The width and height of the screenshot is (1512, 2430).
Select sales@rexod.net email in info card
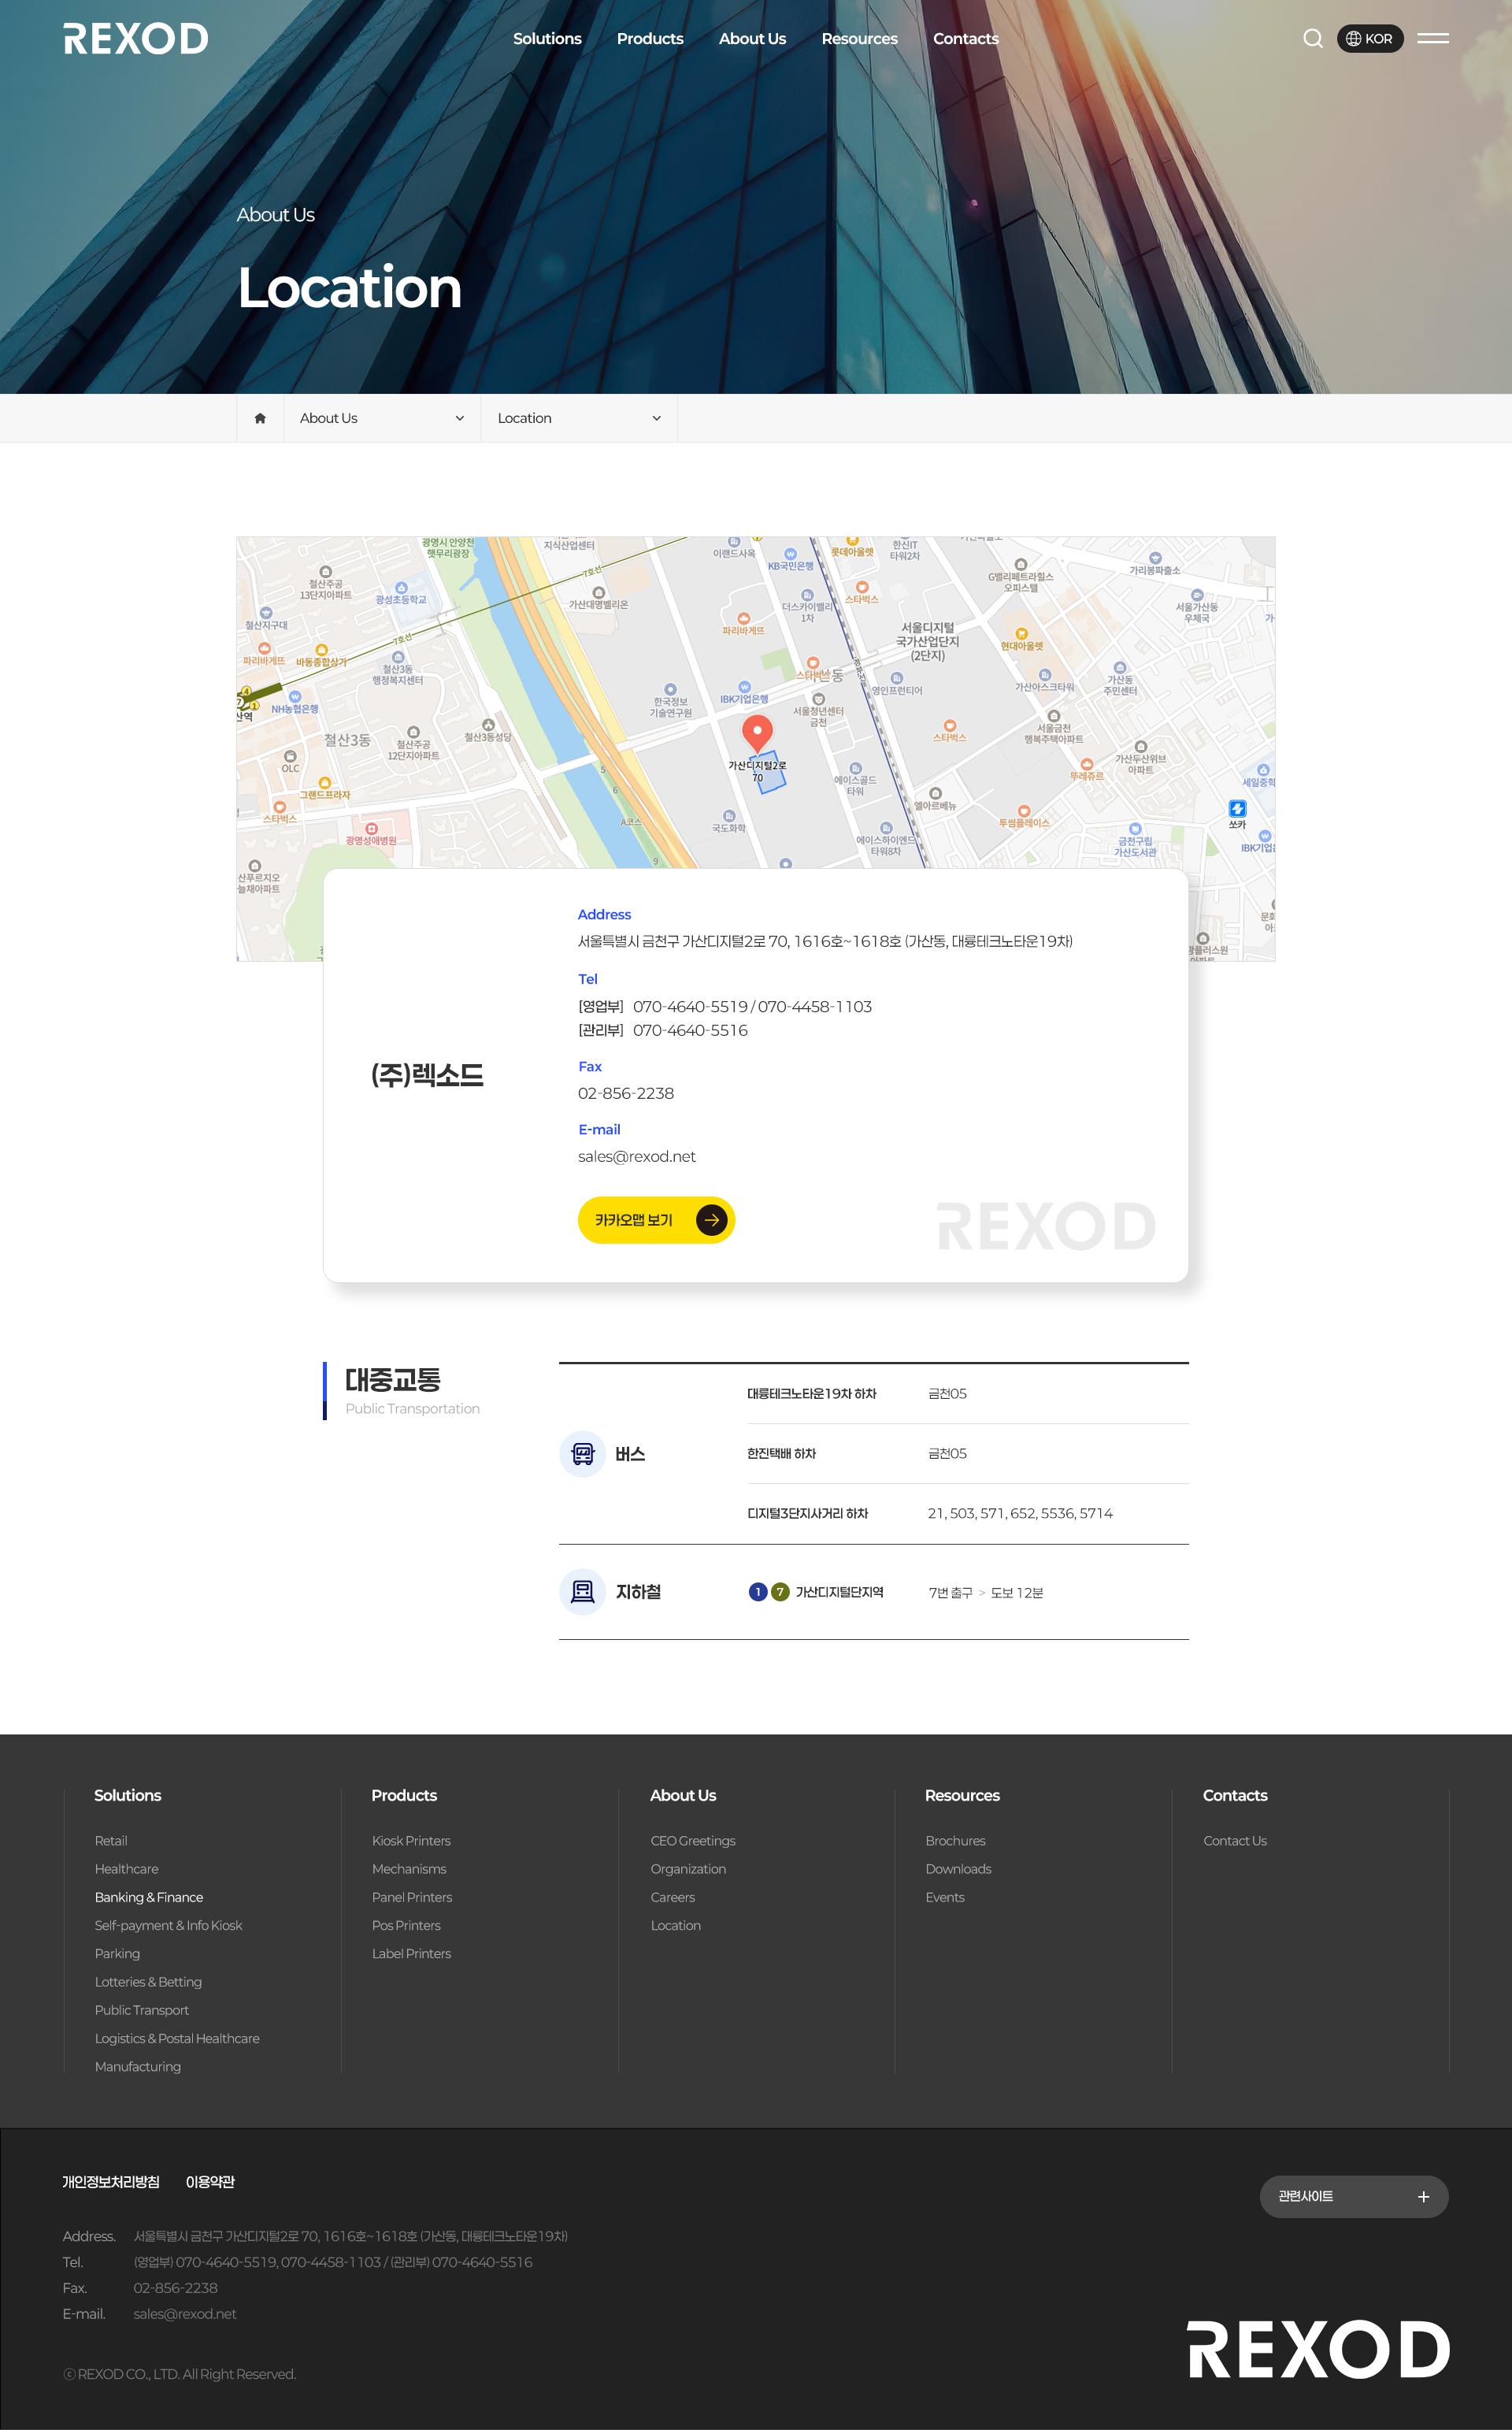(x=636, y=1156)
